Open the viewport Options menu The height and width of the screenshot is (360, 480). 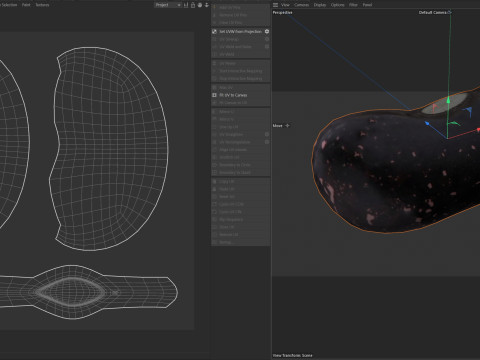[x=337, y=5]
